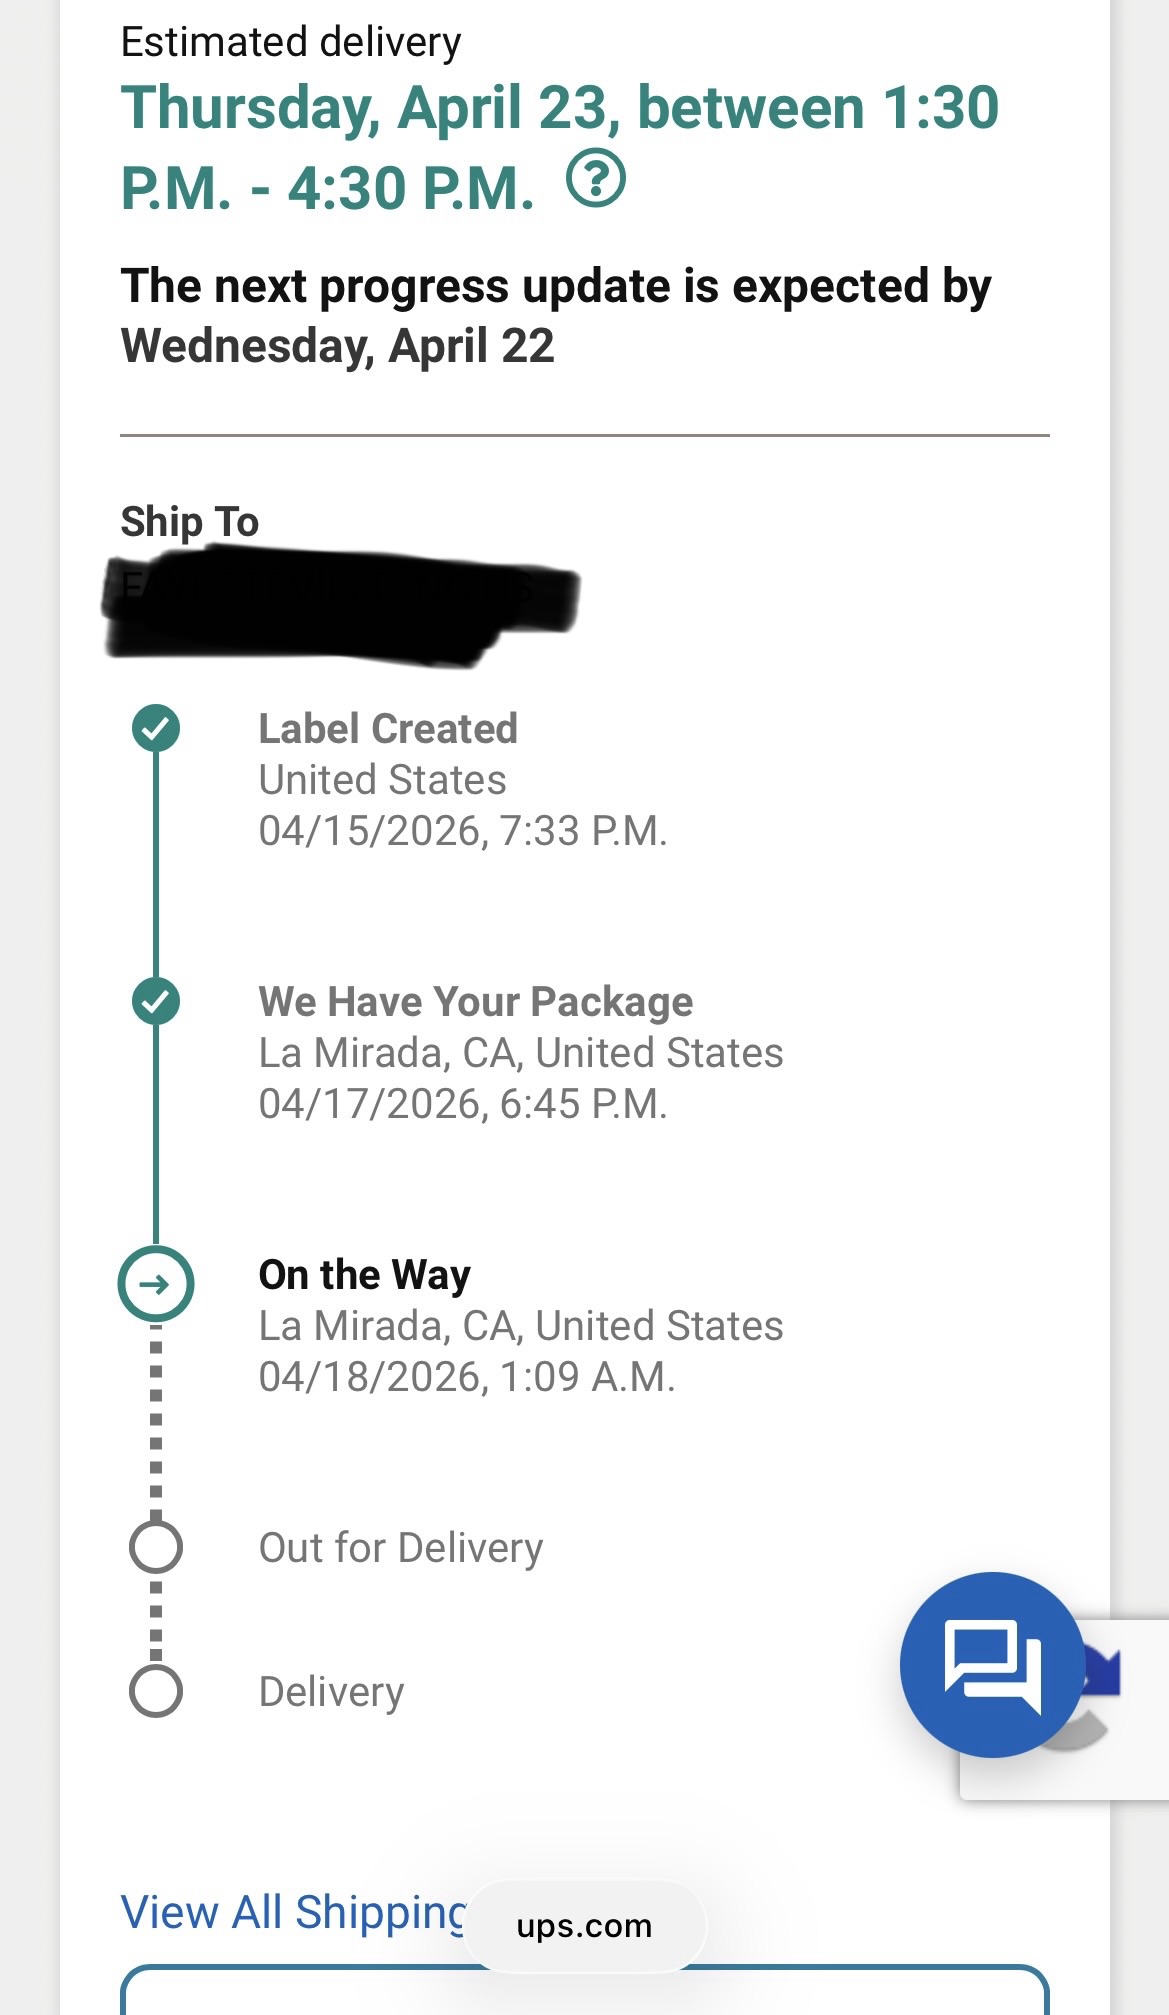The height and width of the screenshot is (2015, 1169).
Task: Select the We Have Your Package title
Action: coord(475,1002)
